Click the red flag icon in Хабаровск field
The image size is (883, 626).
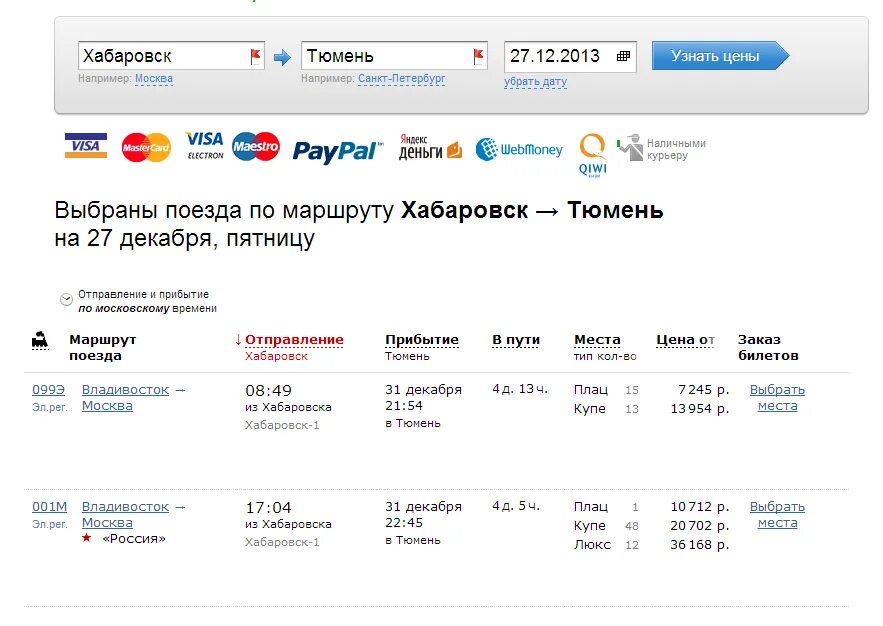256,56
